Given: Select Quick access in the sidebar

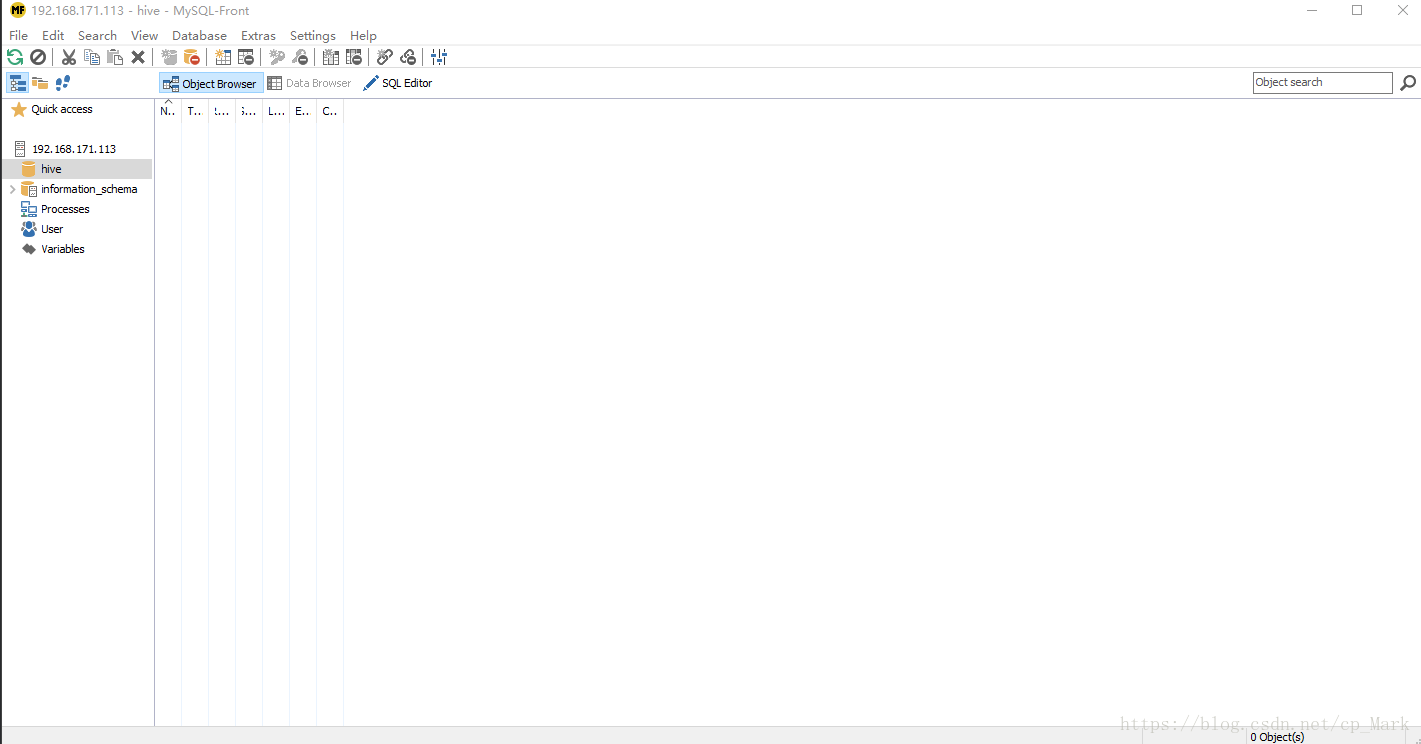Looking at the screenshot, I should click(x=61, y=109).
